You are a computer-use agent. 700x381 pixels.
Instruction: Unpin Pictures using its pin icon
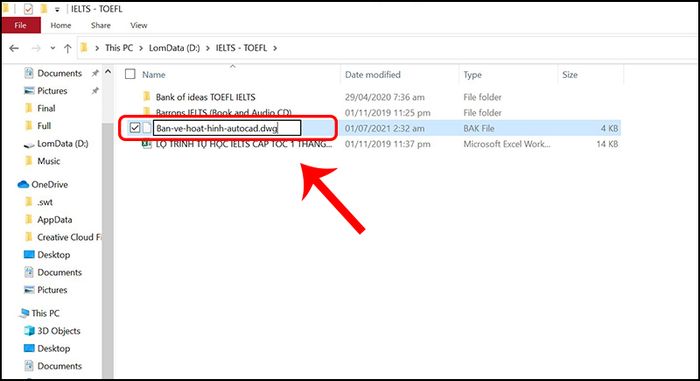click(x=95, y=91)
